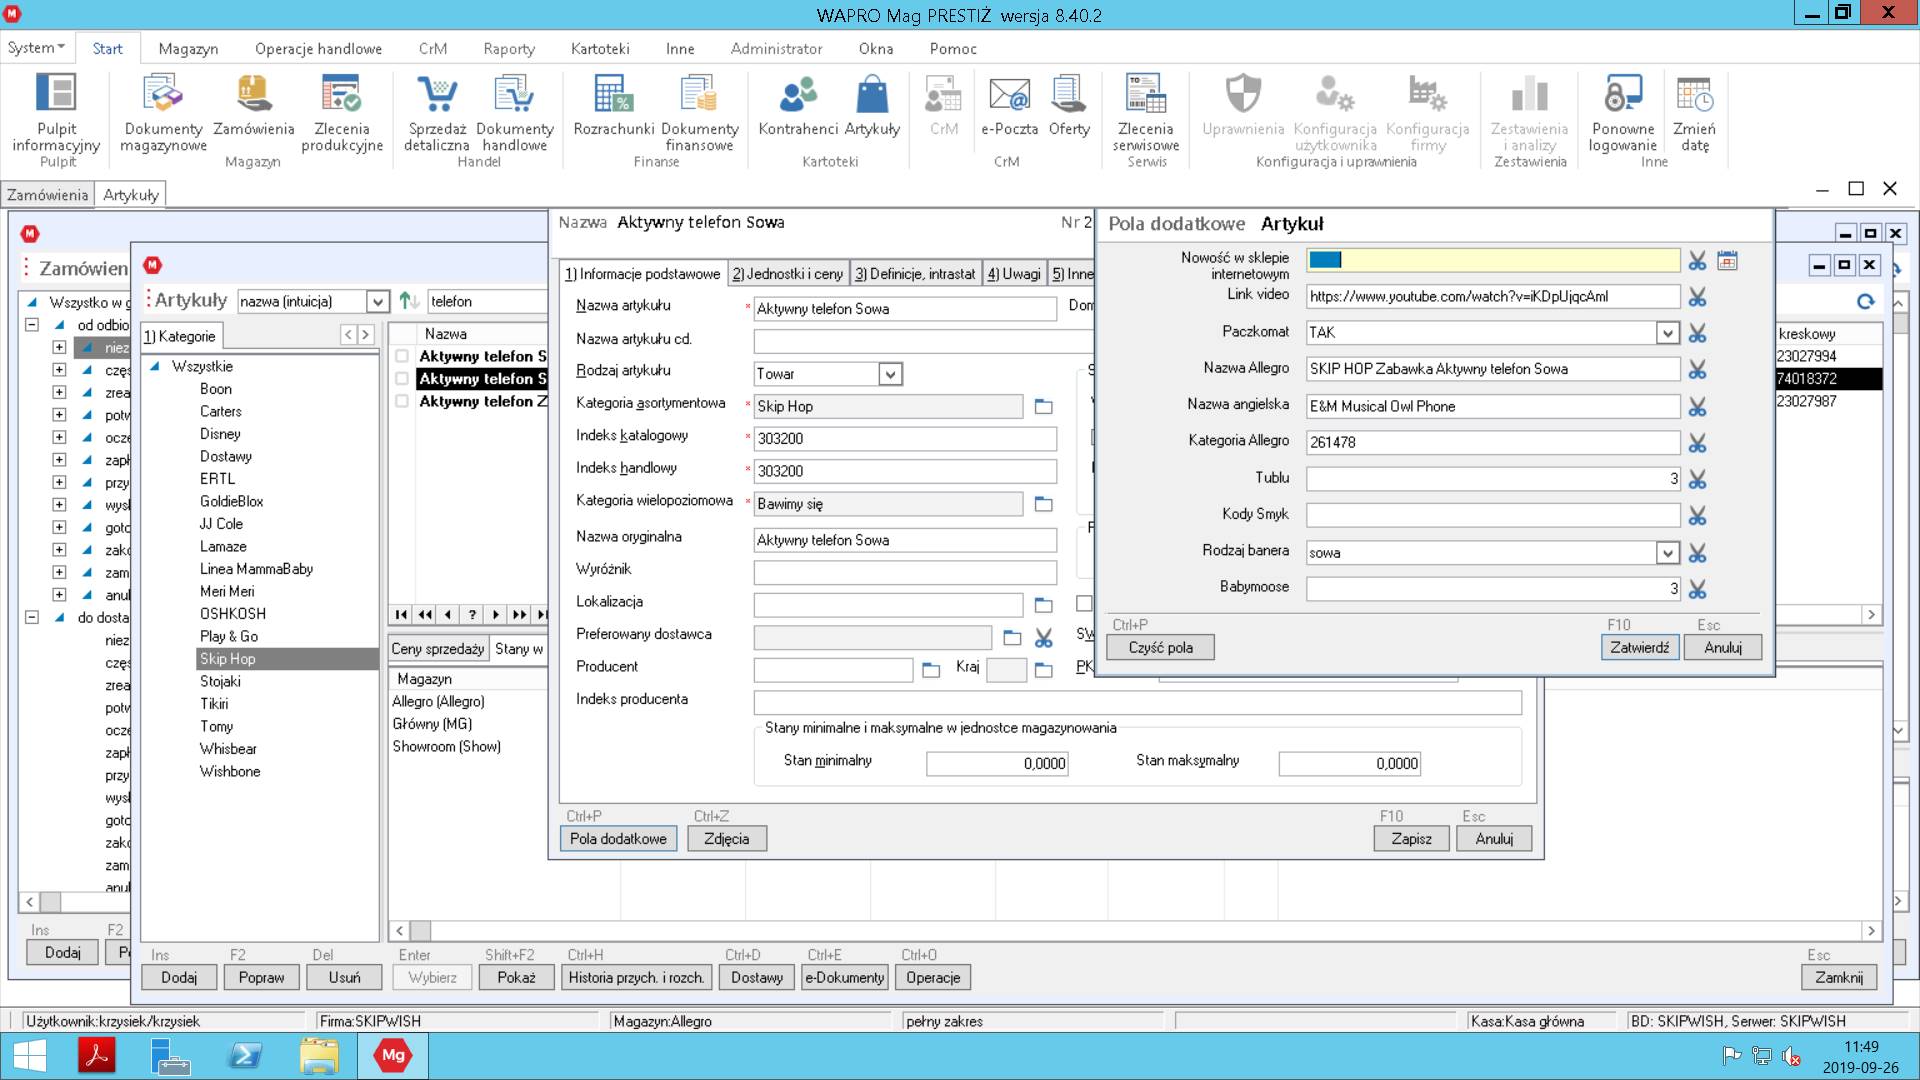Open the Paczkomat dropdown
Screen dimensions: 1920x1080
[x=1667, y=333]
